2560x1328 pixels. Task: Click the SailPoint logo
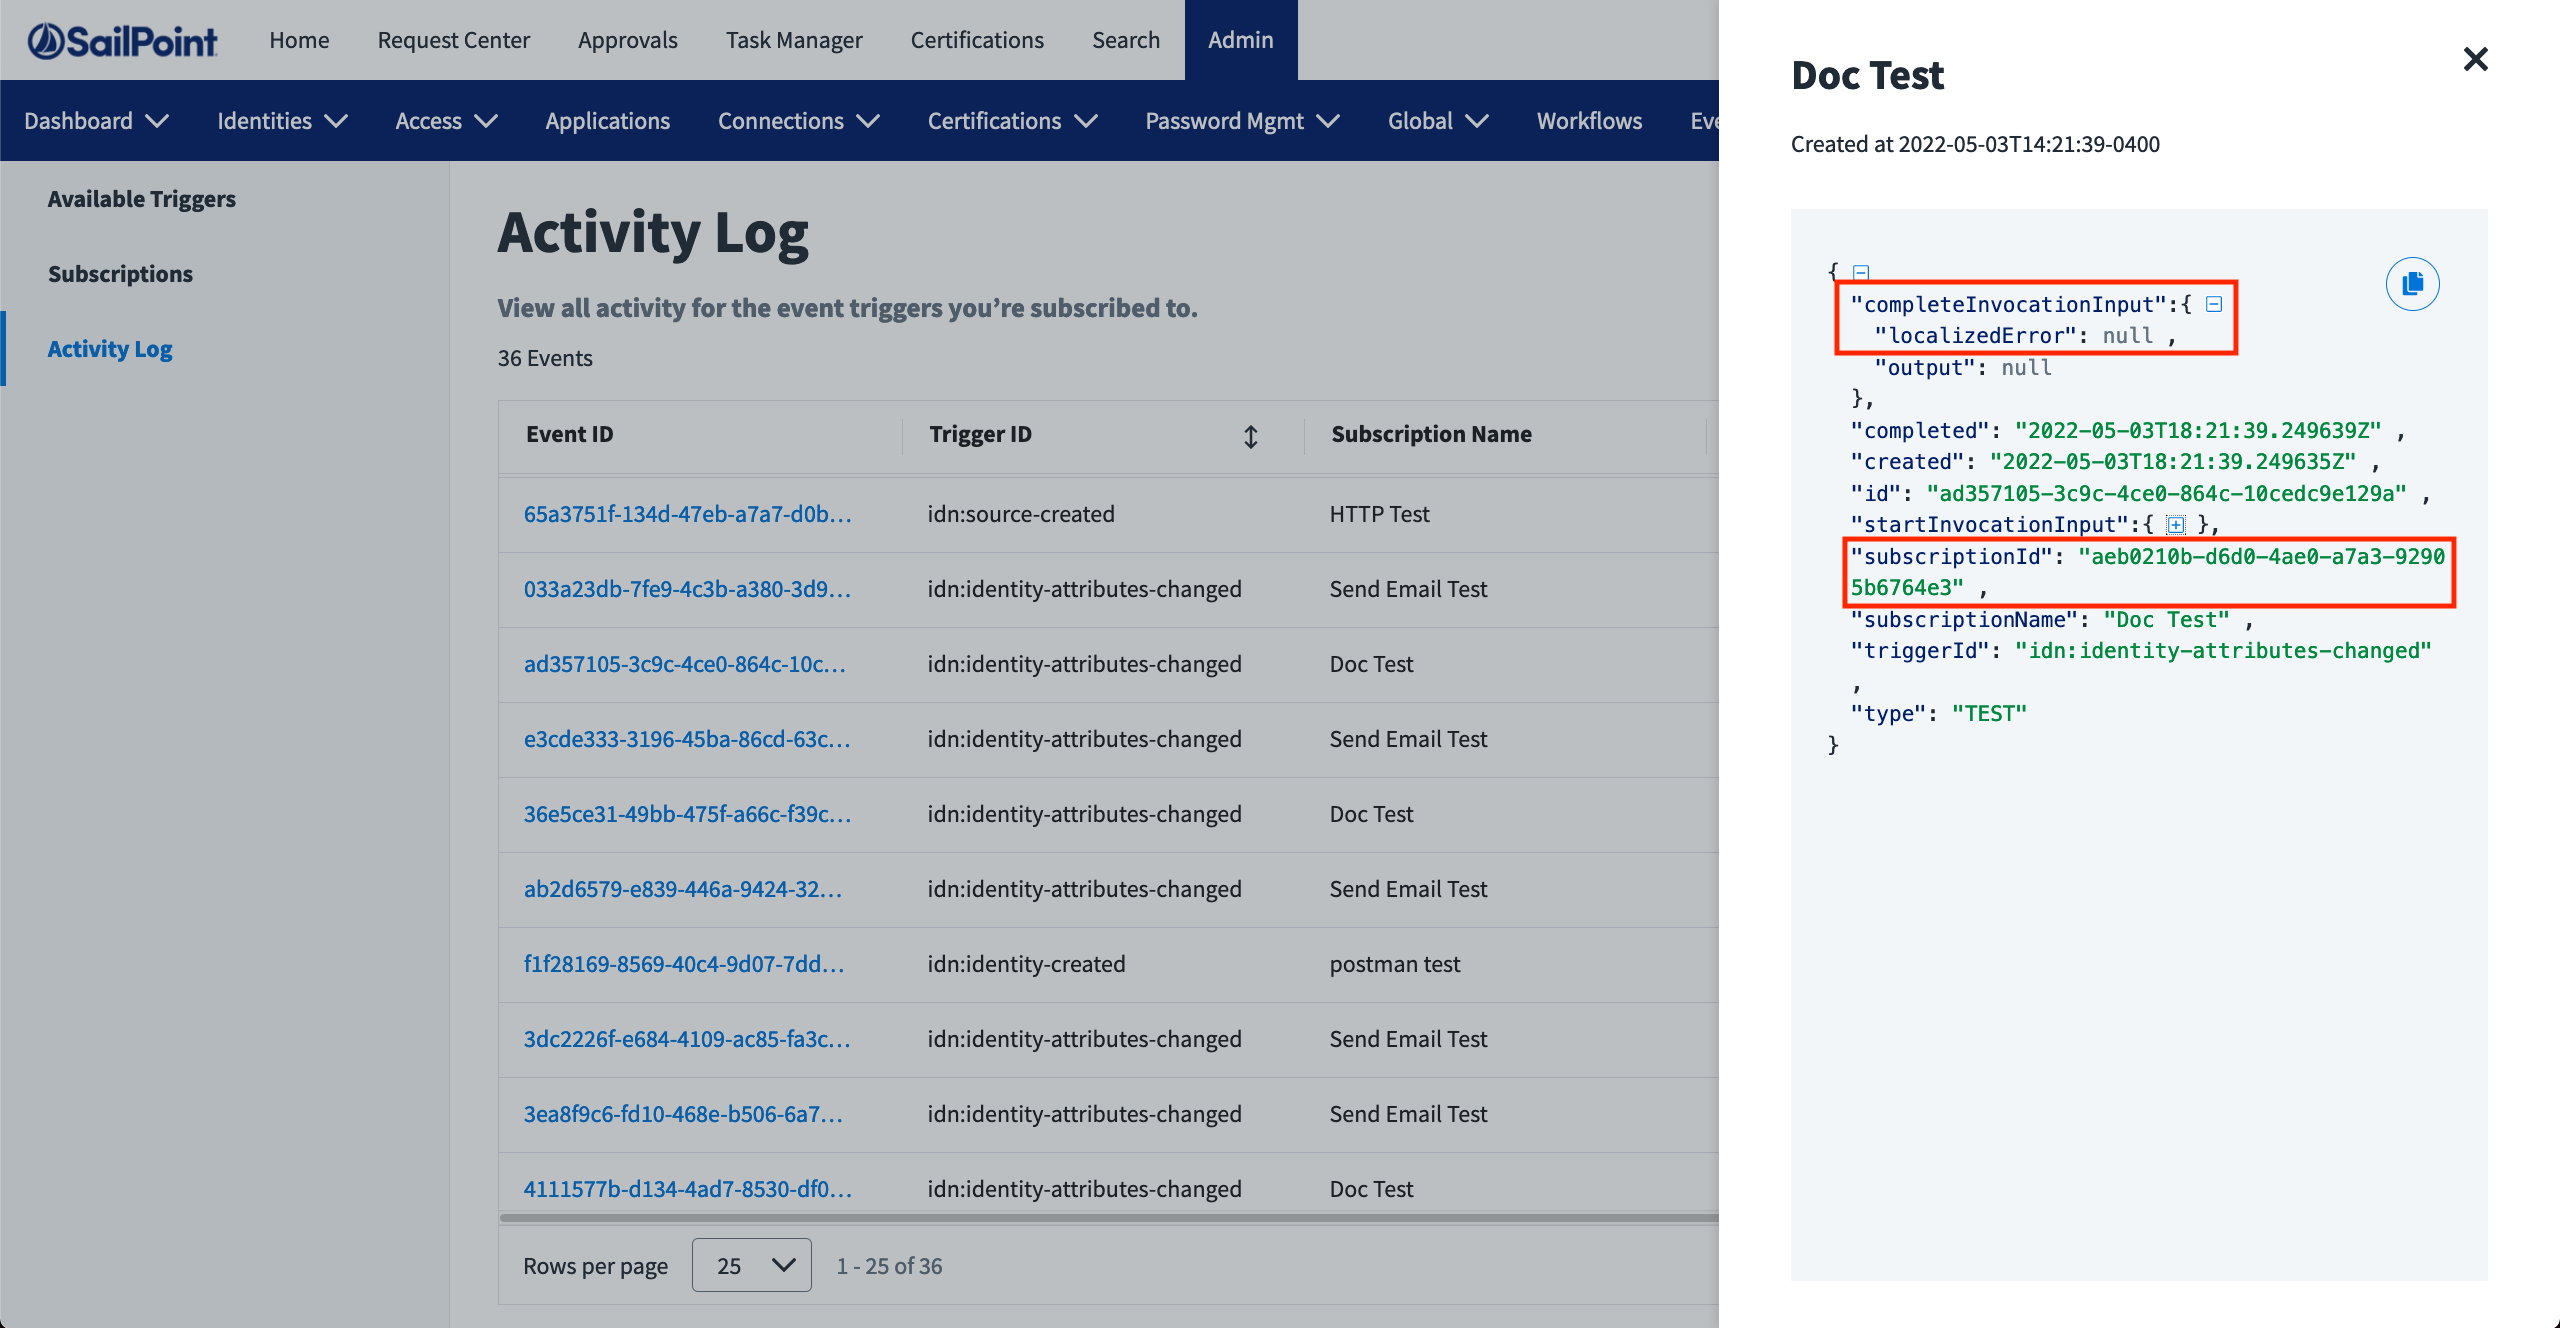click(x=122, y=40)
